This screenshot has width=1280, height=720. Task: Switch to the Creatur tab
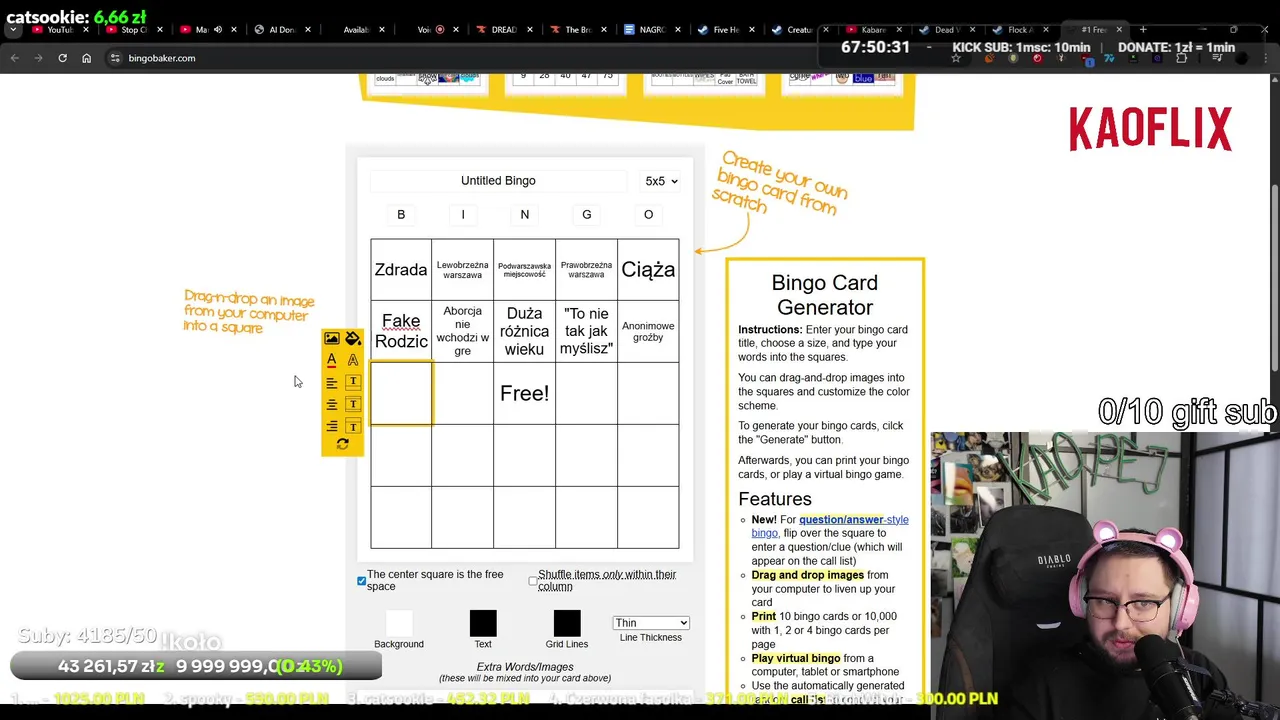(x=798, y=30)
